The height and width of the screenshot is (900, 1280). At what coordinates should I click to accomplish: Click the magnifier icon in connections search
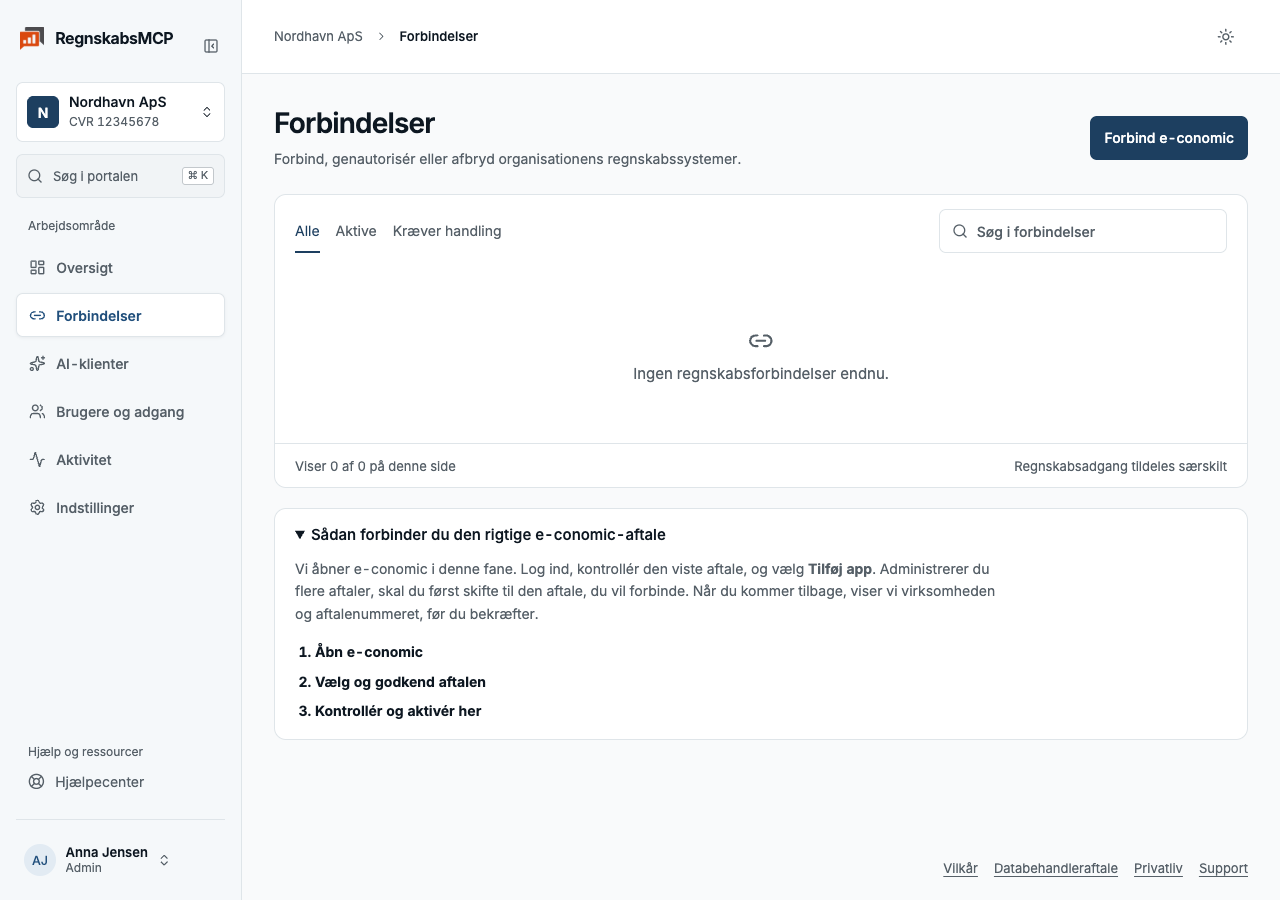(x=960, y=231)
